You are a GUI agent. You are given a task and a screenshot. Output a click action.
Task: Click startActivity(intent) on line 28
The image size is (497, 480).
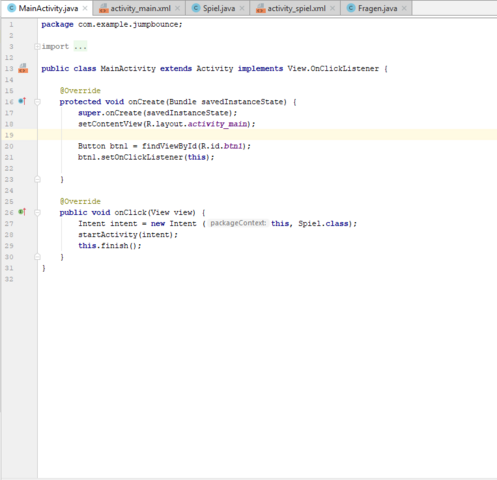coord(126,235)
